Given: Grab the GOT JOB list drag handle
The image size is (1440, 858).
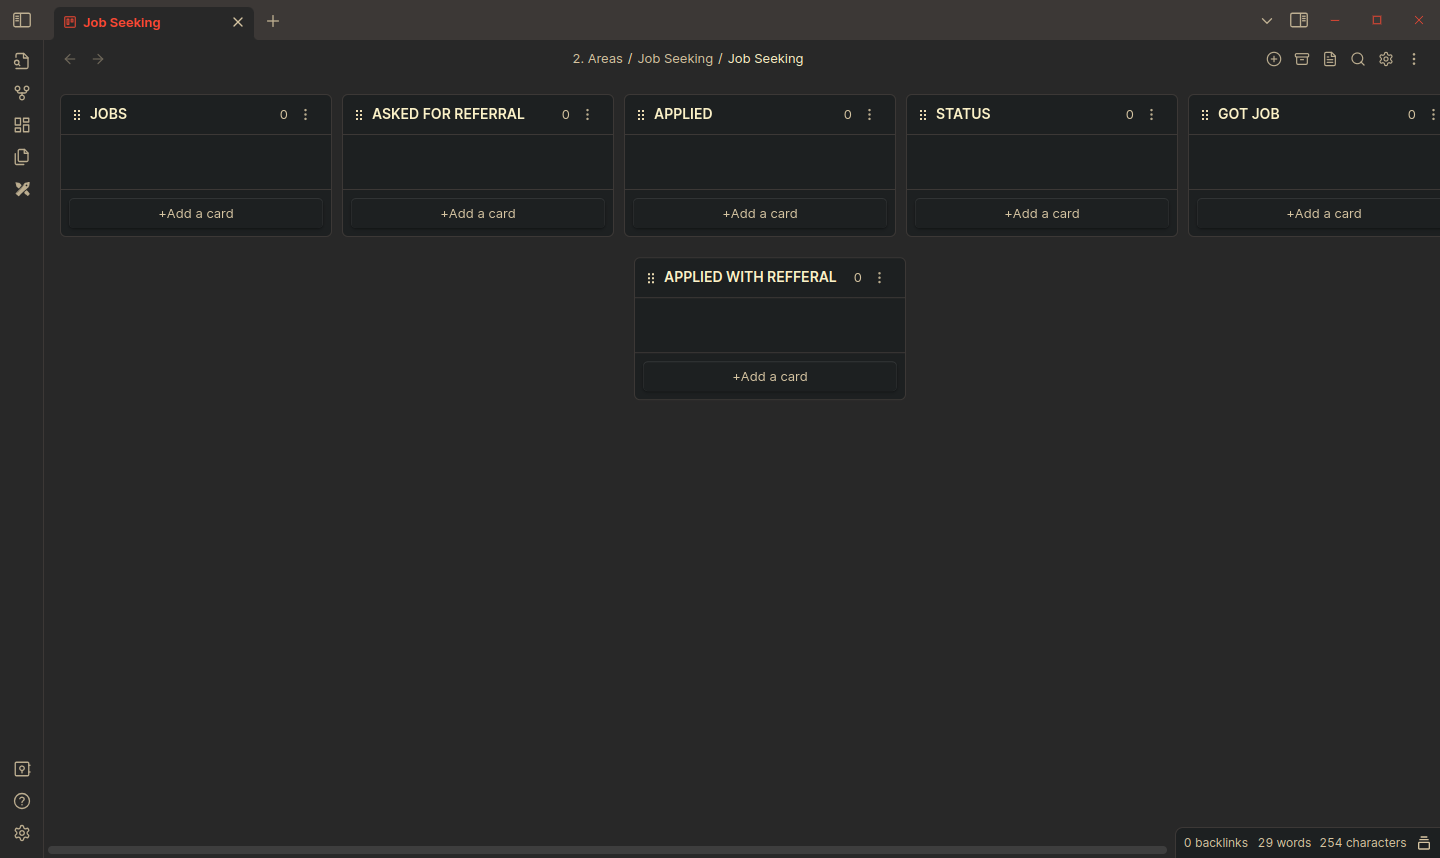Looking at the screenshot, I should (x=1205, y=115).
